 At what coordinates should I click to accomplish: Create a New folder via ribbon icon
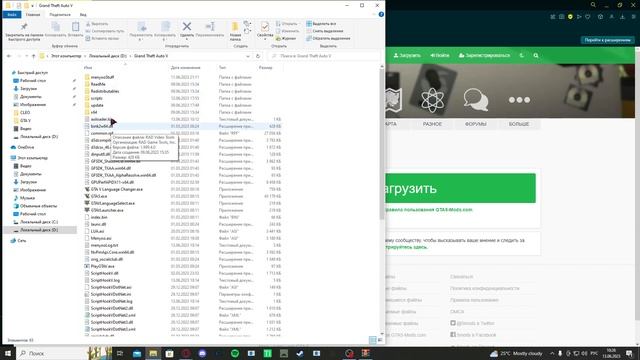click(235, 27)
